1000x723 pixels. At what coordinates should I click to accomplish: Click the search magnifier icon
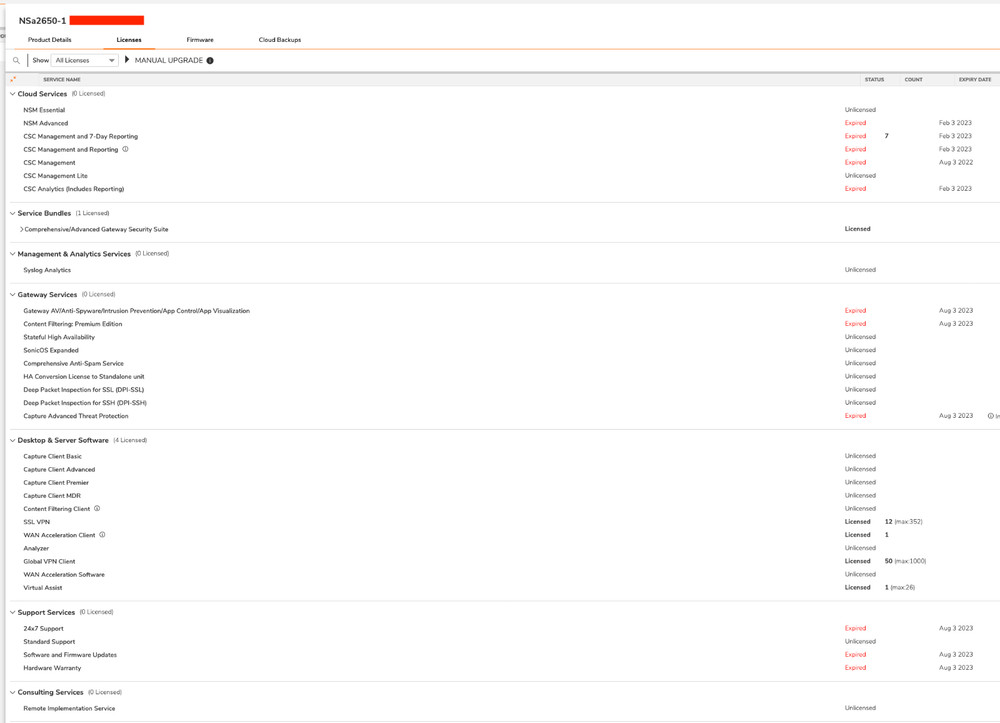(x=16, y=61)
